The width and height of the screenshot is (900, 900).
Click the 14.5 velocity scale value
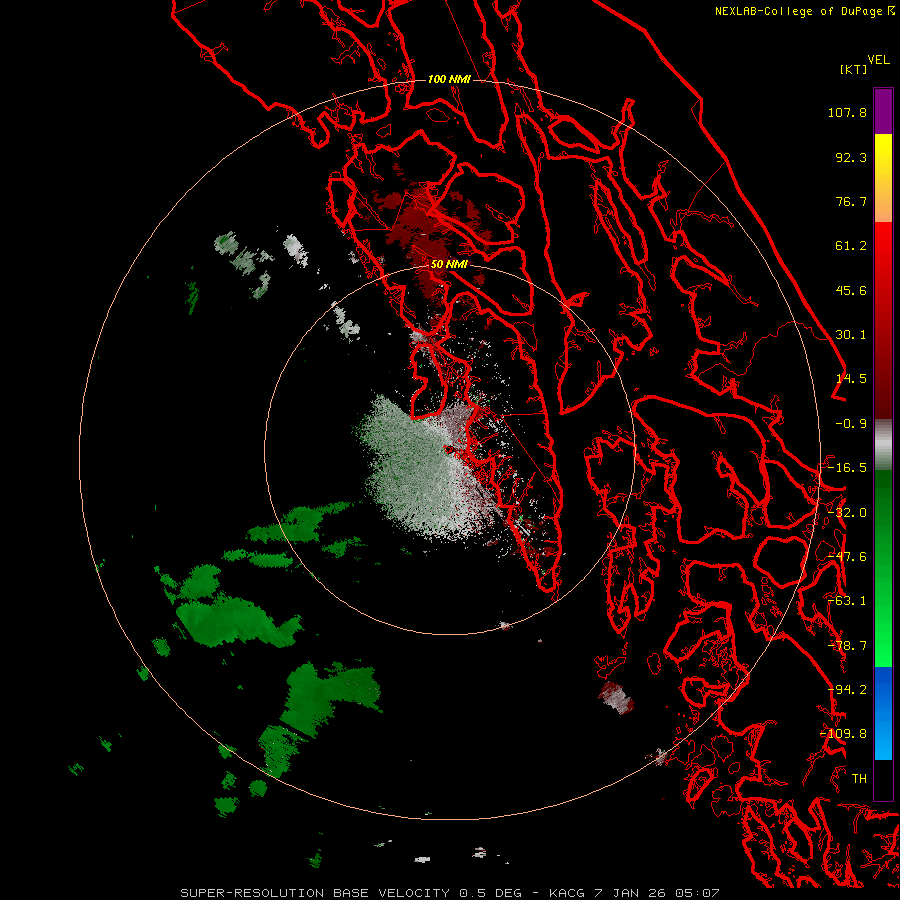pyautogui.click(x=851, y=379)
